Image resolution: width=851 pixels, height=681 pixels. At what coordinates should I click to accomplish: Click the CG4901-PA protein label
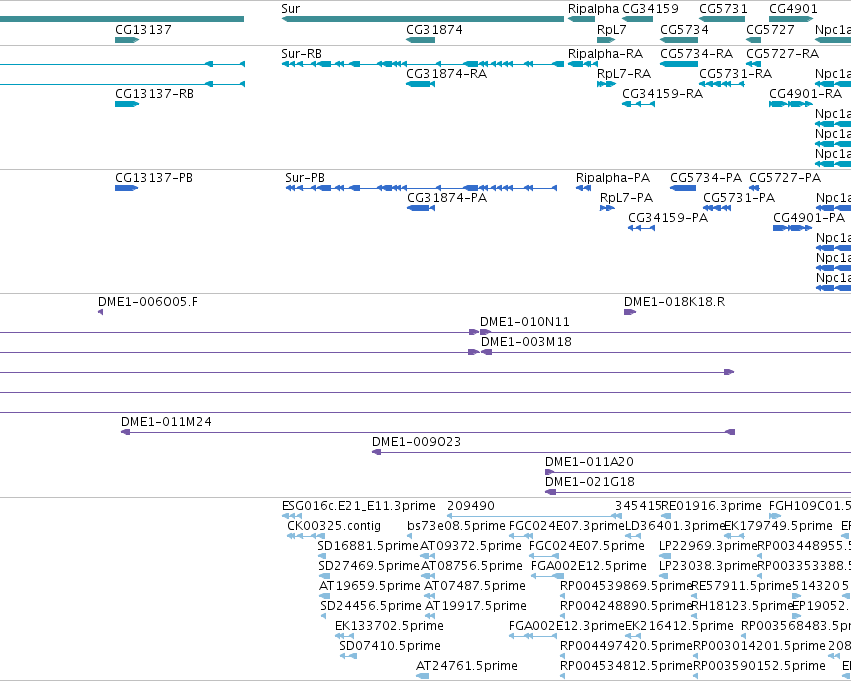click(809, 218)
